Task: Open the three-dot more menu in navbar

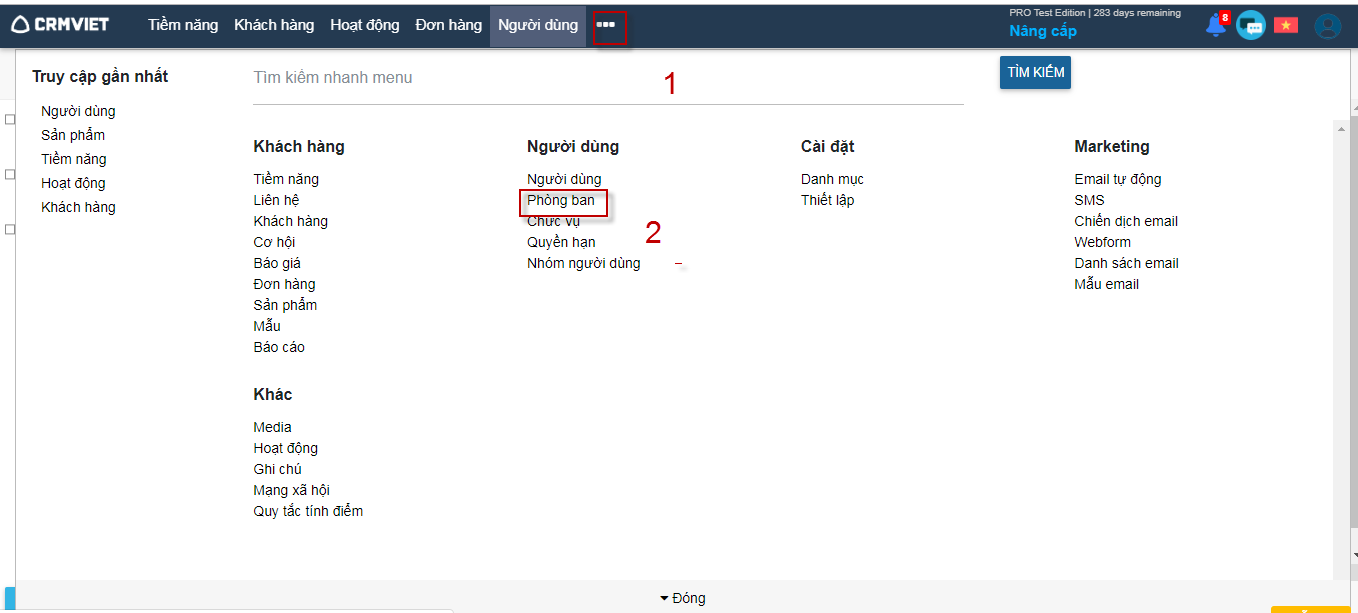Action: [606, 25]
